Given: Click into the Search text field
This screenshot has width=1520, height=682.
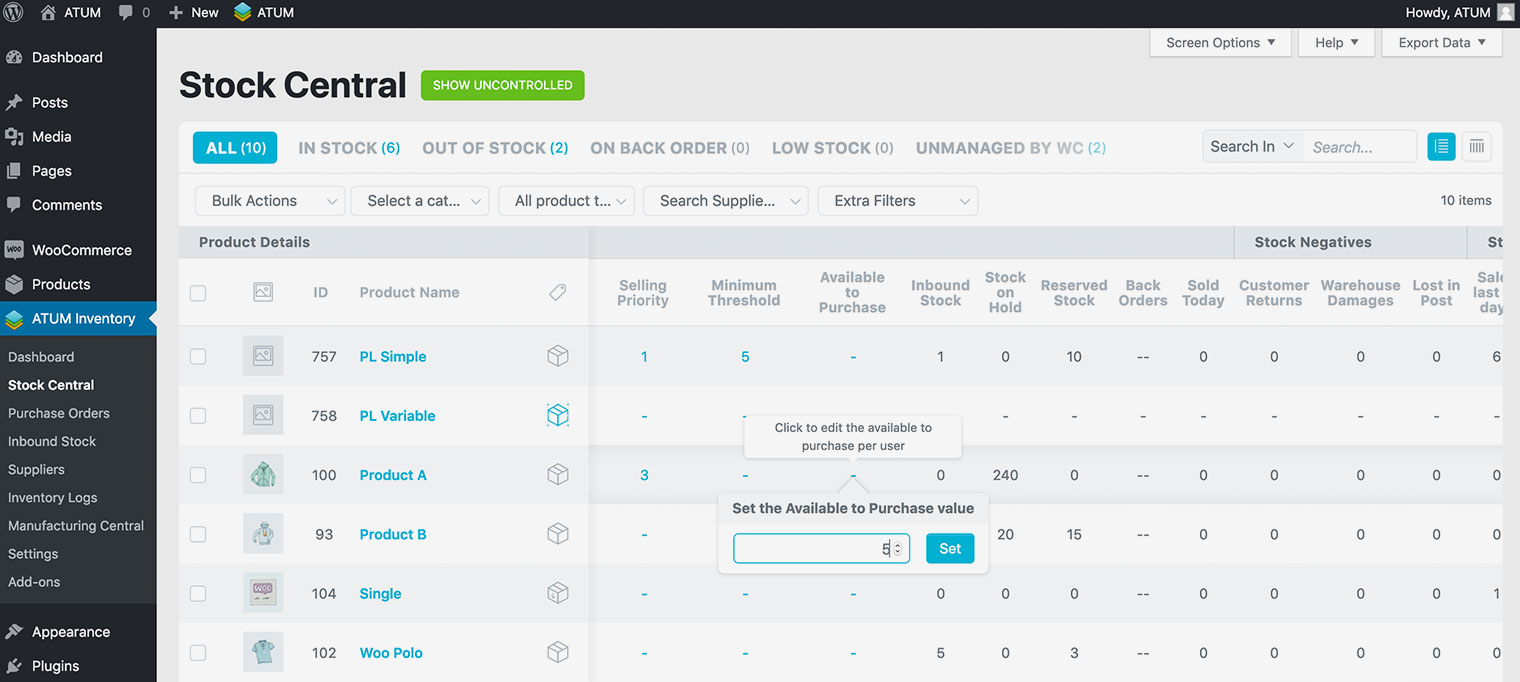Looking at the screenshot, I should click(x=1360, y=147).
